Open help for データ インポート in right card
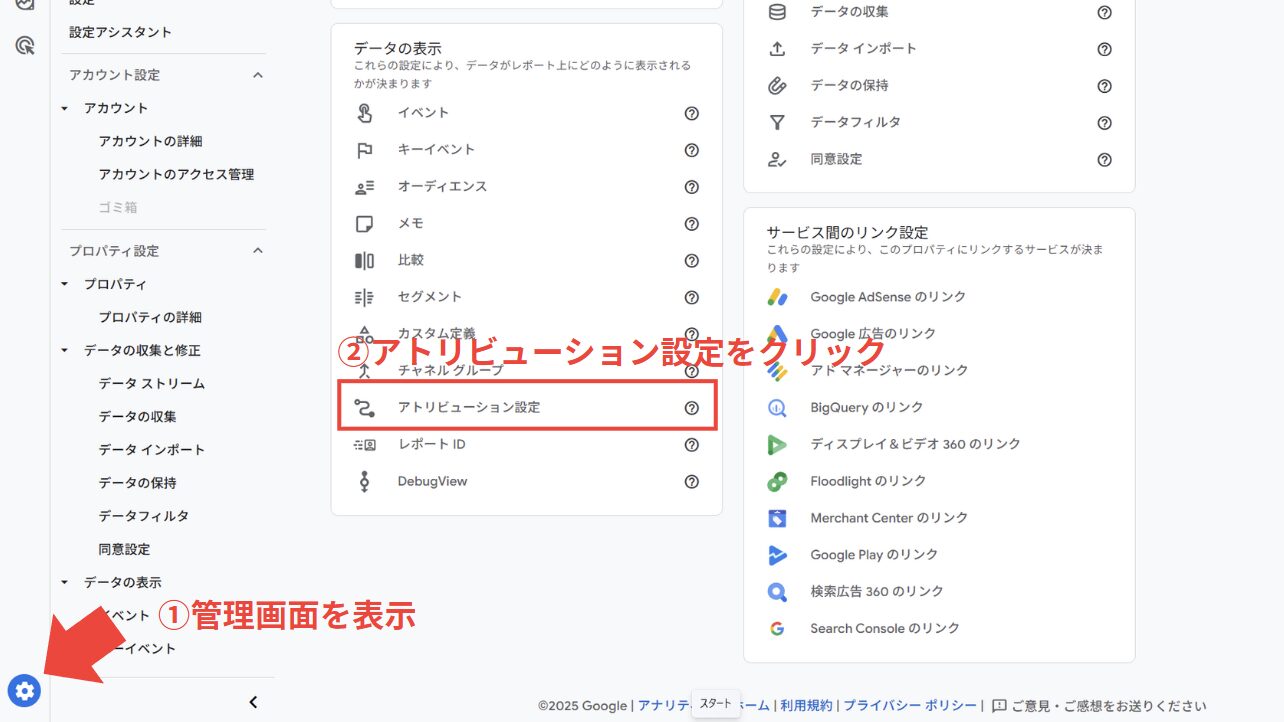Screen dimensions: 1284x722 (x=1104, y=49)
